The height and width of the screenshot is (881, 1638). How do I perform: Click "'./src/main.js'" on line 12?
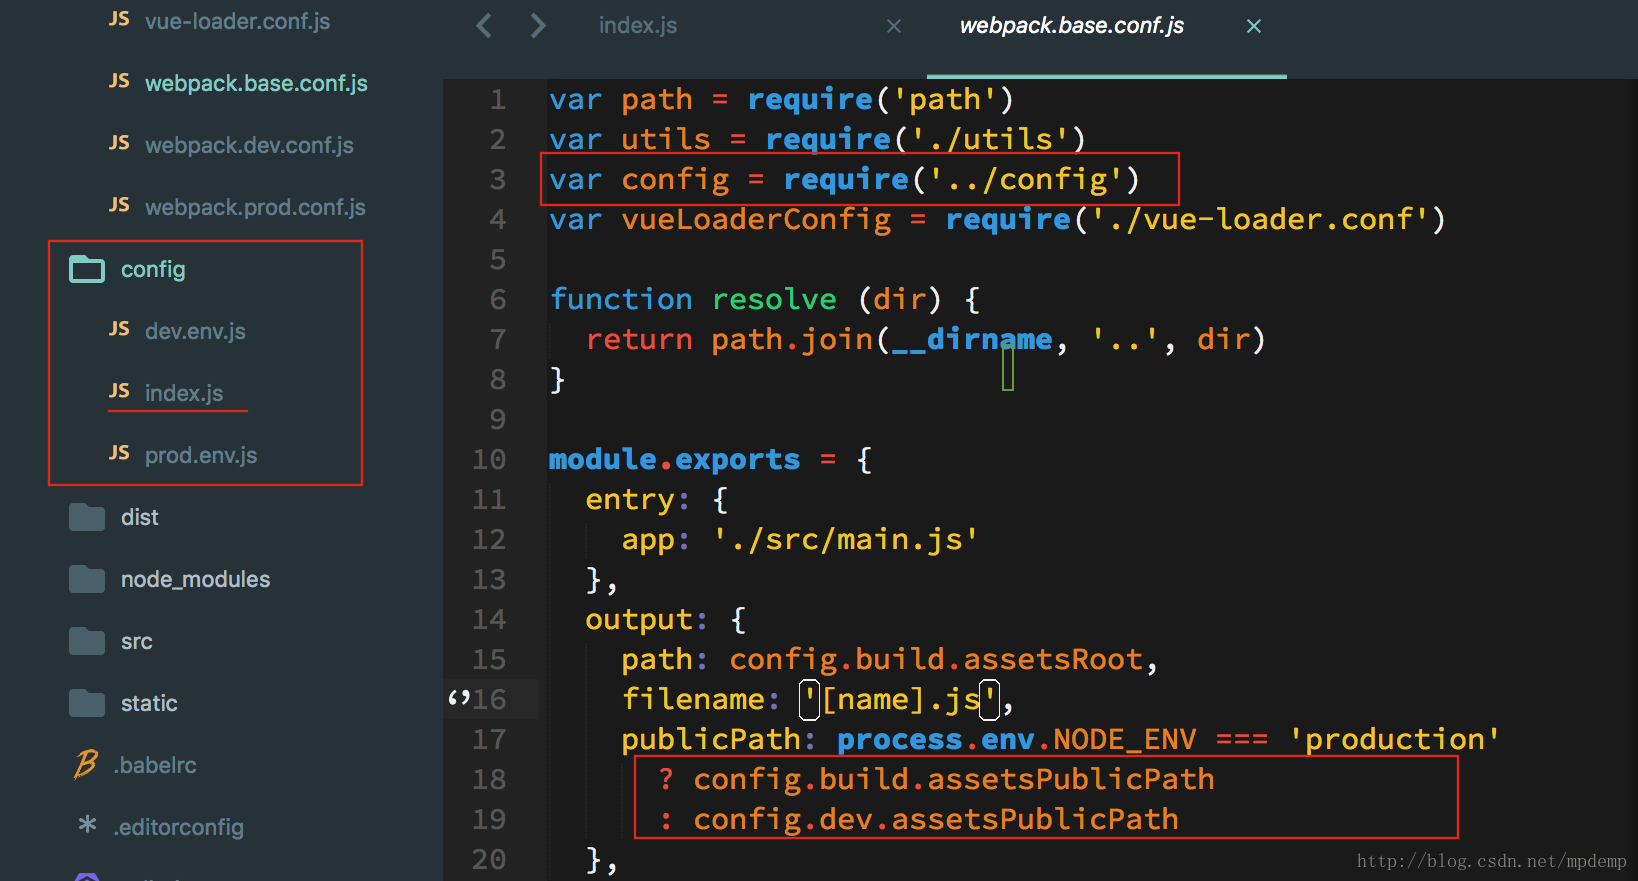[846, 540]
